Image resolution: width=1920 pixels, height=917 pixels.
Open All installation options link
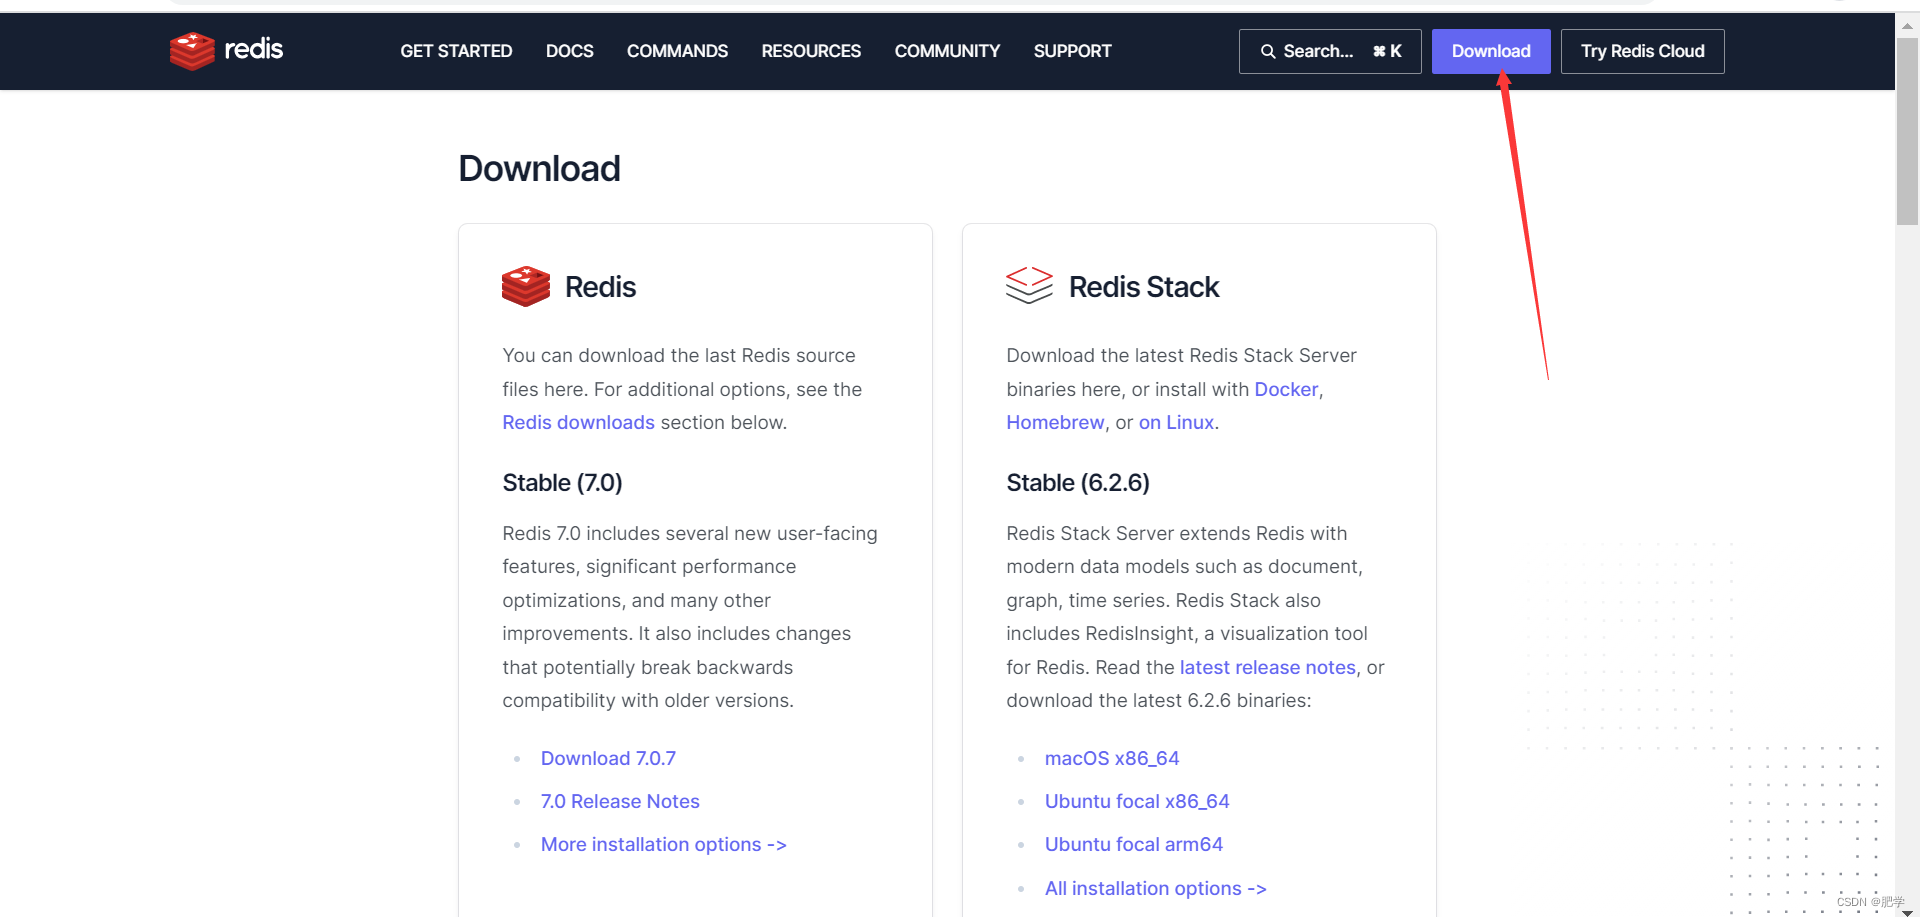point(1156,888)
